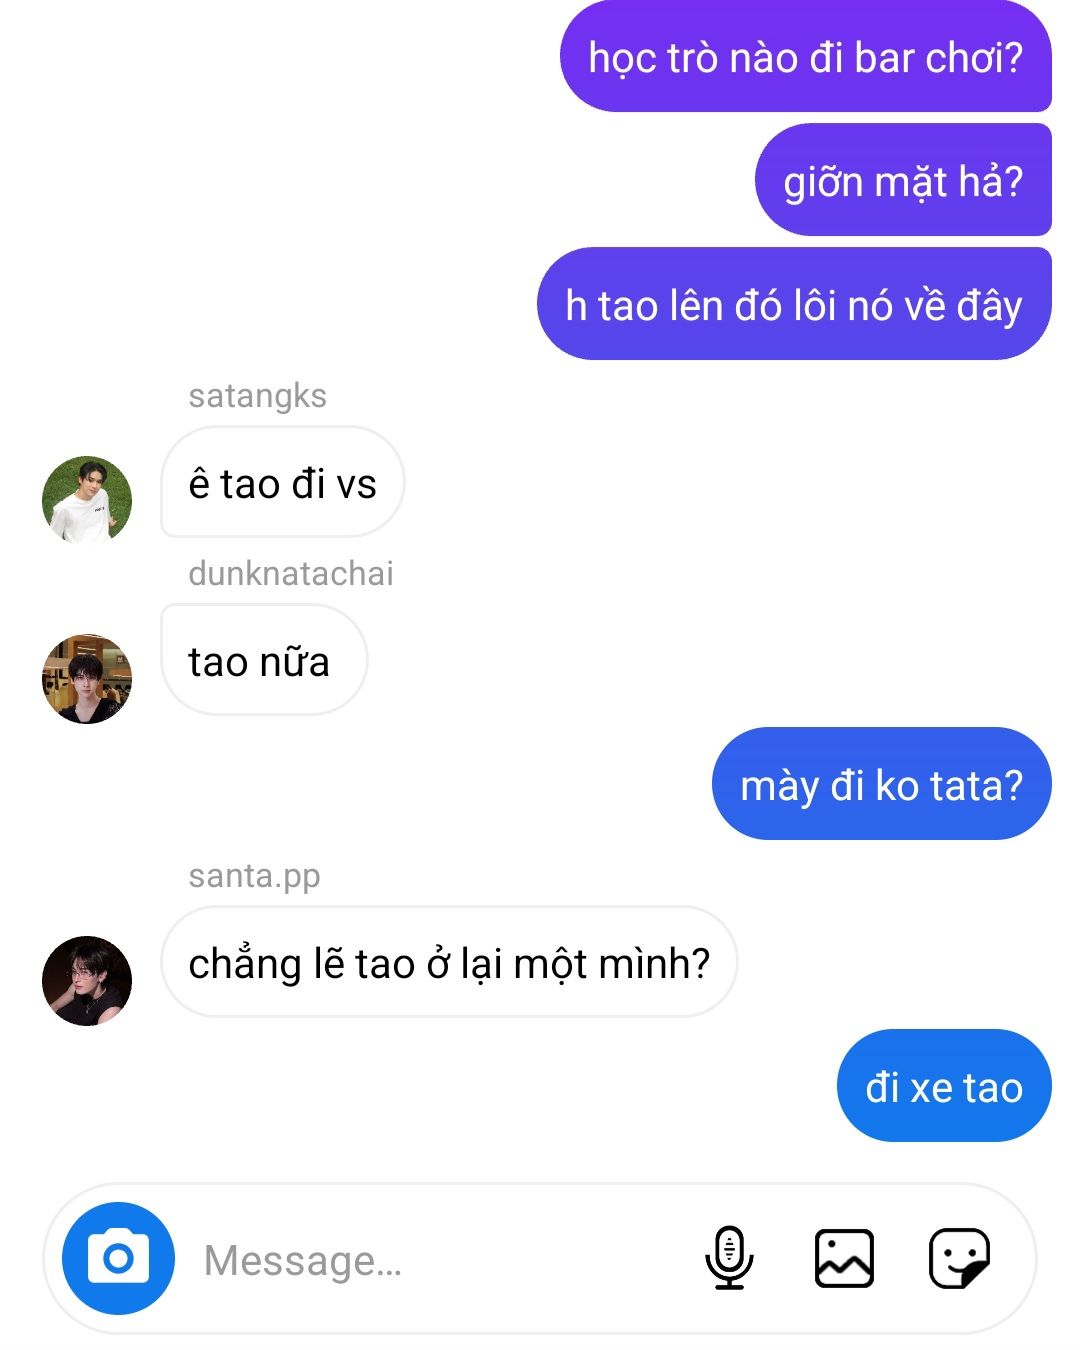Viewport: 1080px width, 1350px height.
Task: Open the santa.pp username label
Action: coord(254,876)
